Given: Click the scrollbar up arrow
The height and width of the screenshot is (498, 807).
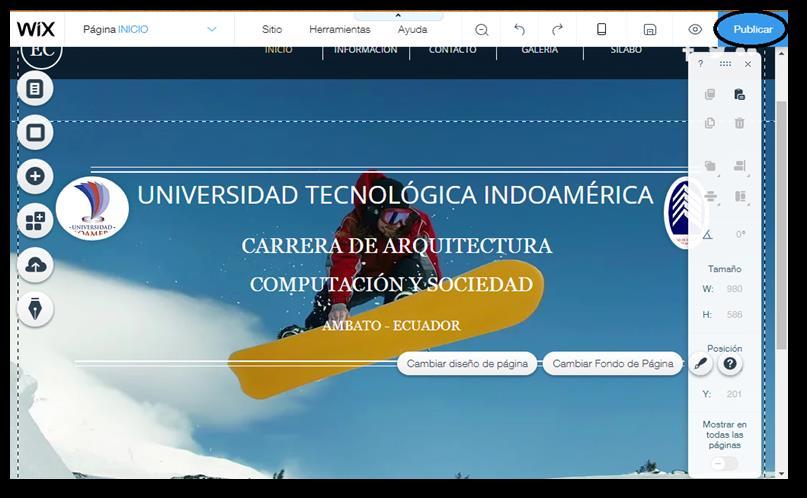Looking at the screenshot, I should (x=781, y=52).
